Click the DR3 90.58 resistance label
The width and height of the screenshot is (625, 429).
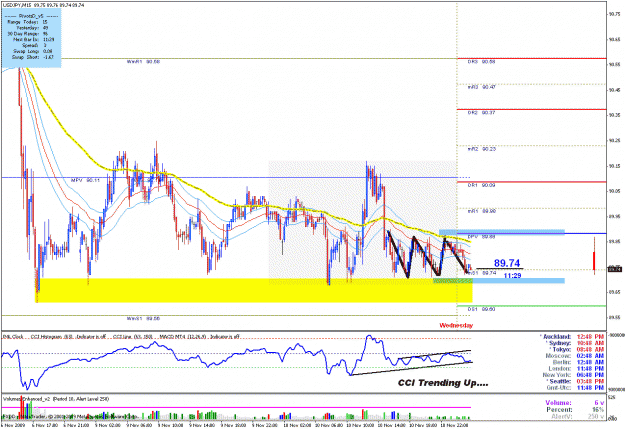(482, 62)
